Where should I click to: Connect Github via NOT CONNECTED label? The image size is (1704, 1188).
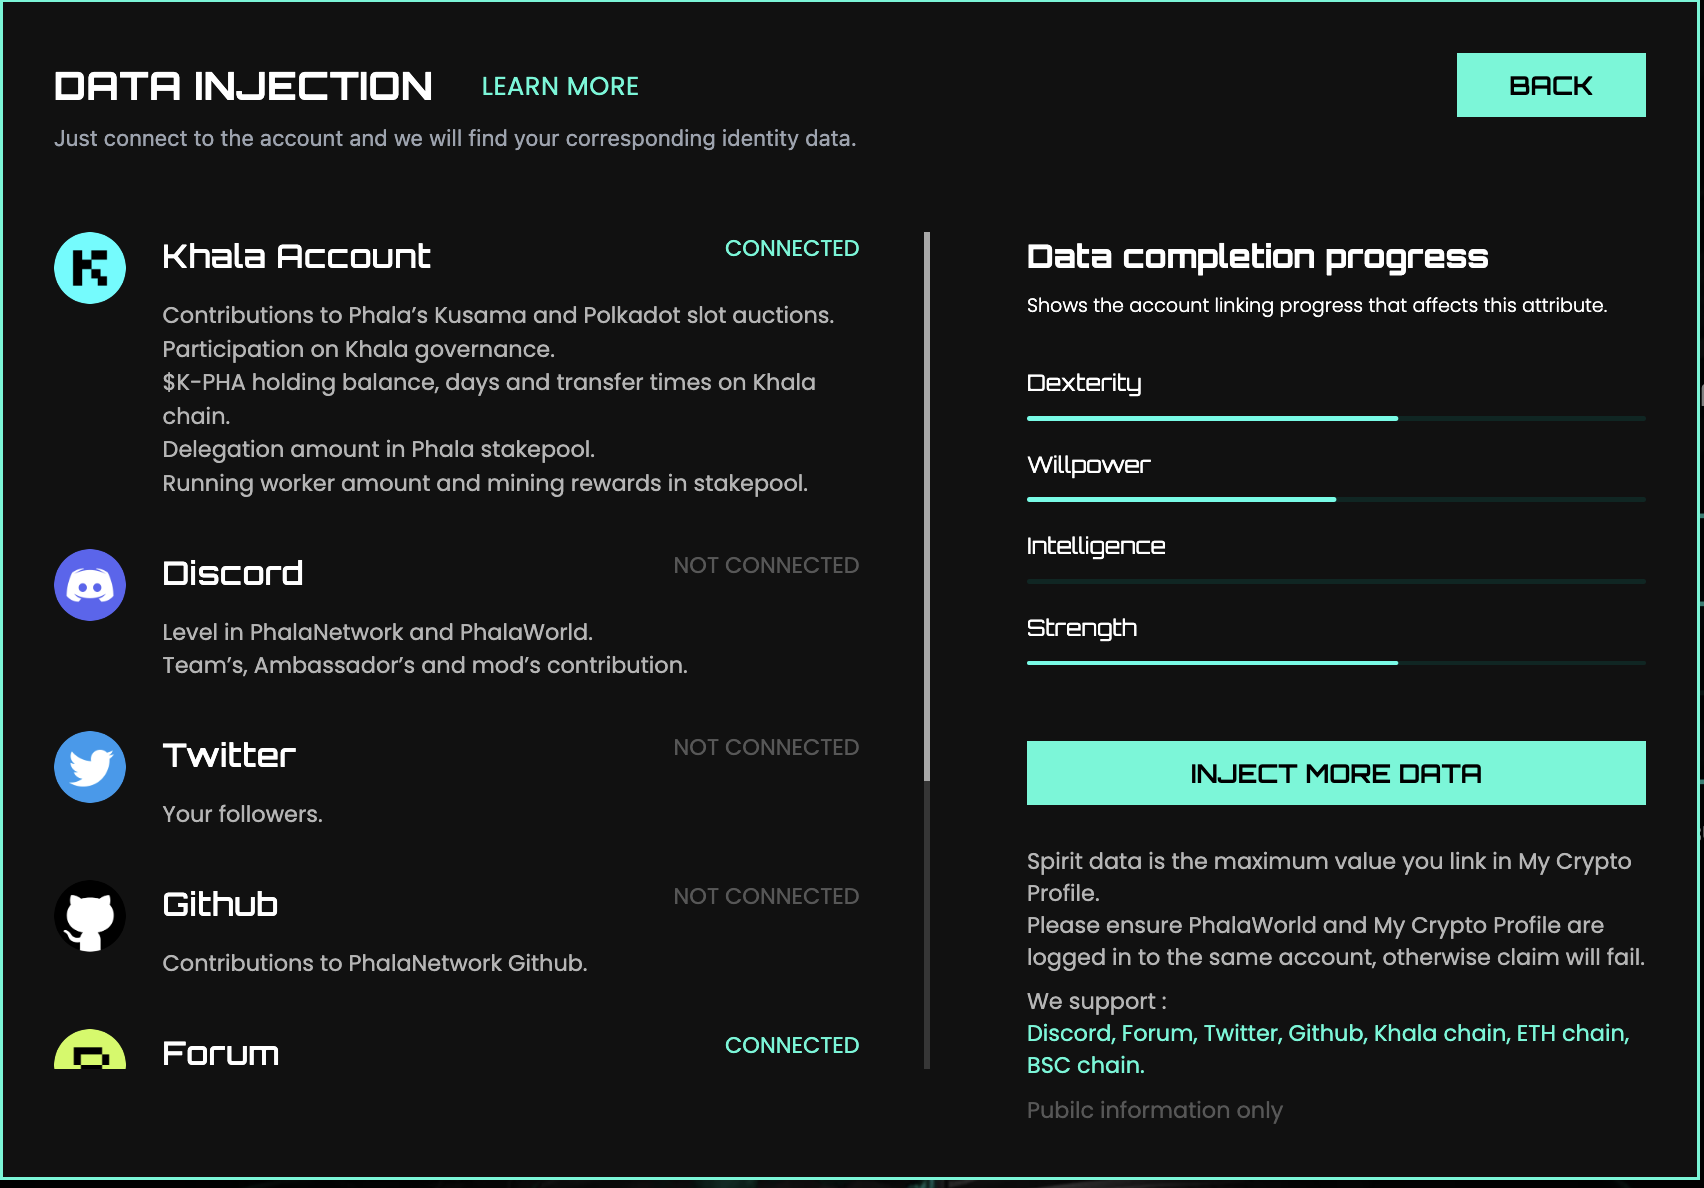point(766,896)
